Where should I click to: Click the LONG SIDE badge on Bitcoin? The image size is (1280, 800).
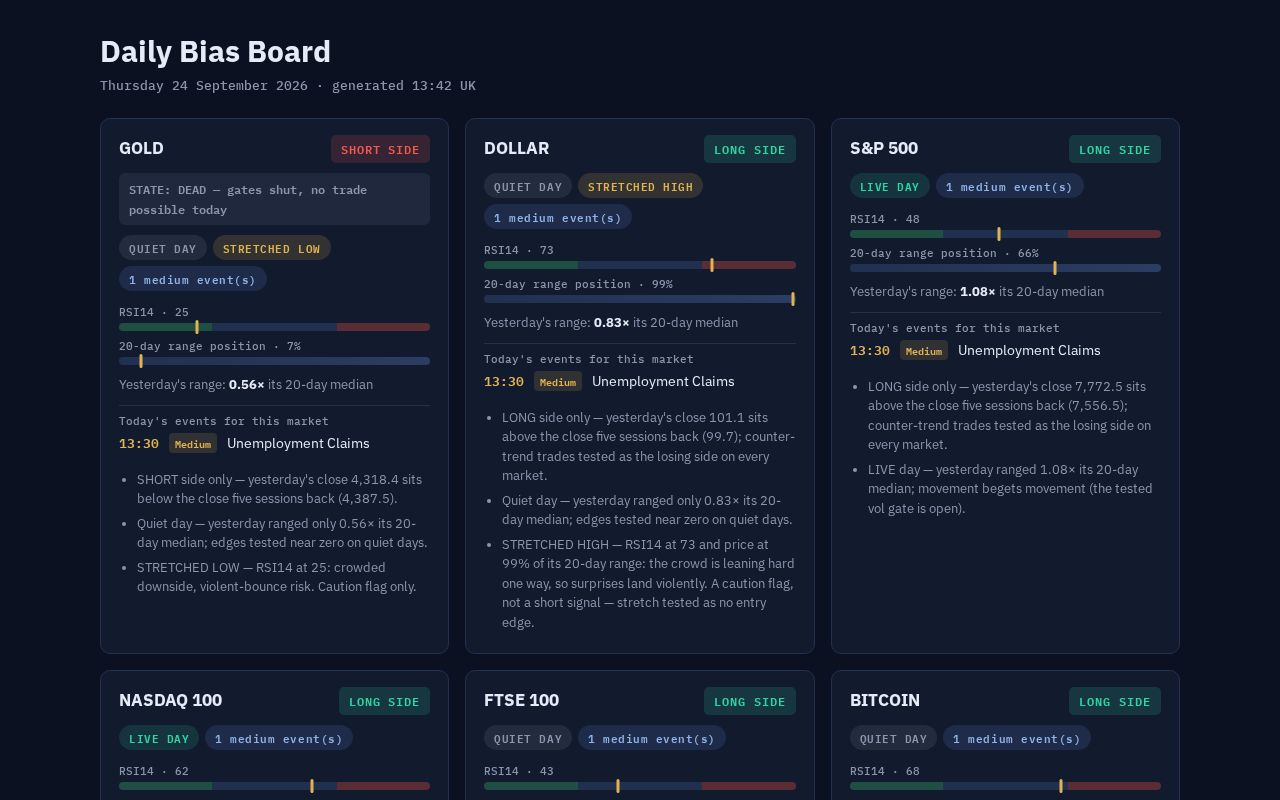click(1115, 701)
